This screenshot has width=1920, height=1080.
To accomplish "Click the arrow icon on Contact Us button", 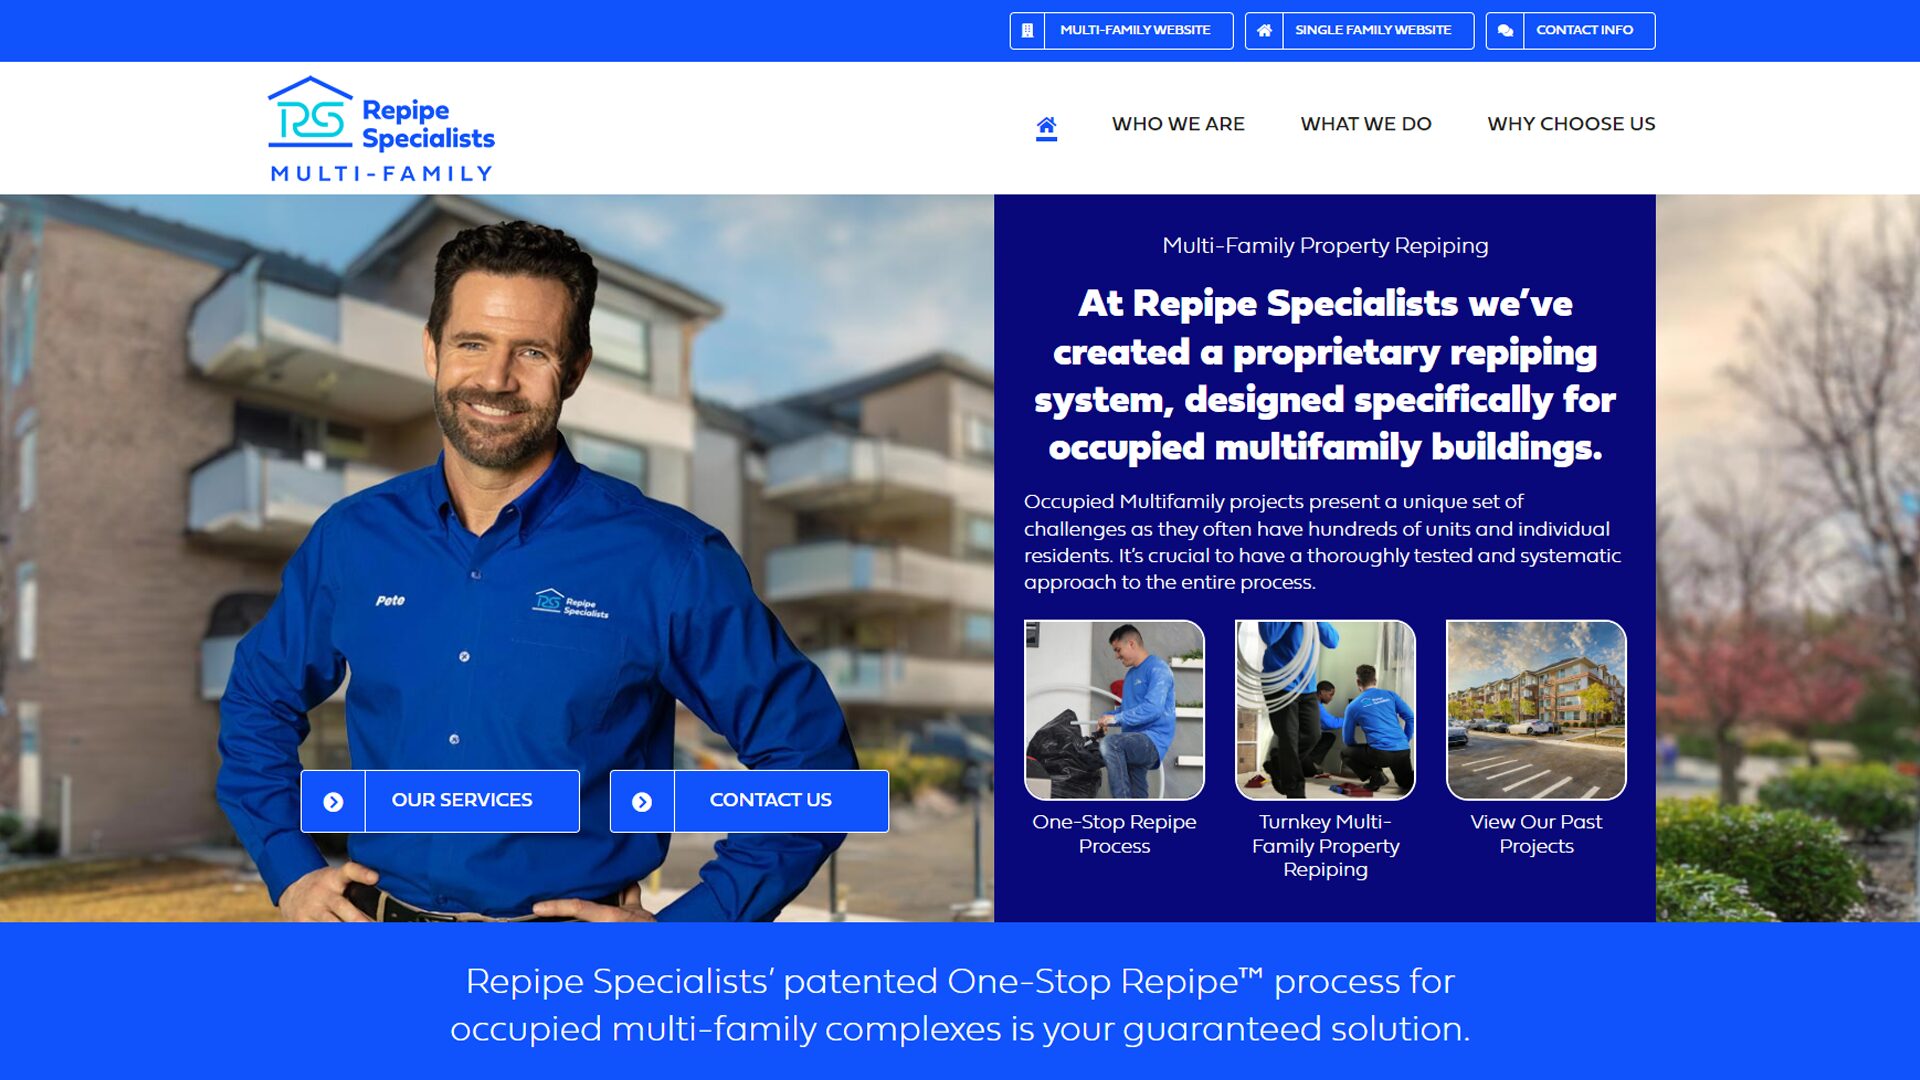I will click(x=642, y=802).
